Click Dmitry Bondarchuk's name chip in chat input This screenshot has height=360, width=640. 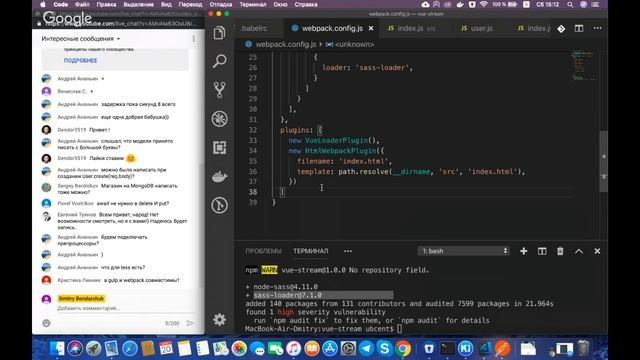coord(81,298)
